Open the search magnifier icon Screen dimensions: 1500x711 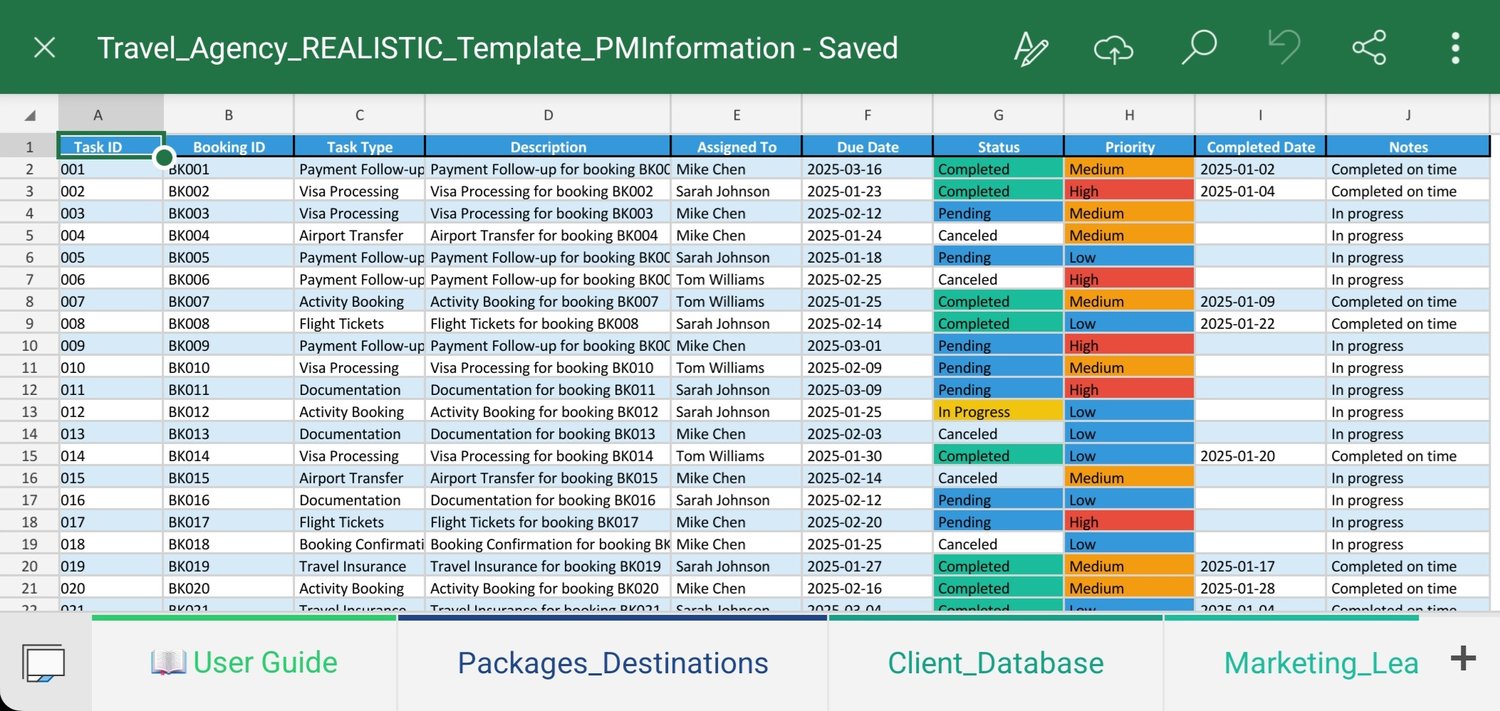[x=1198, y=48]
